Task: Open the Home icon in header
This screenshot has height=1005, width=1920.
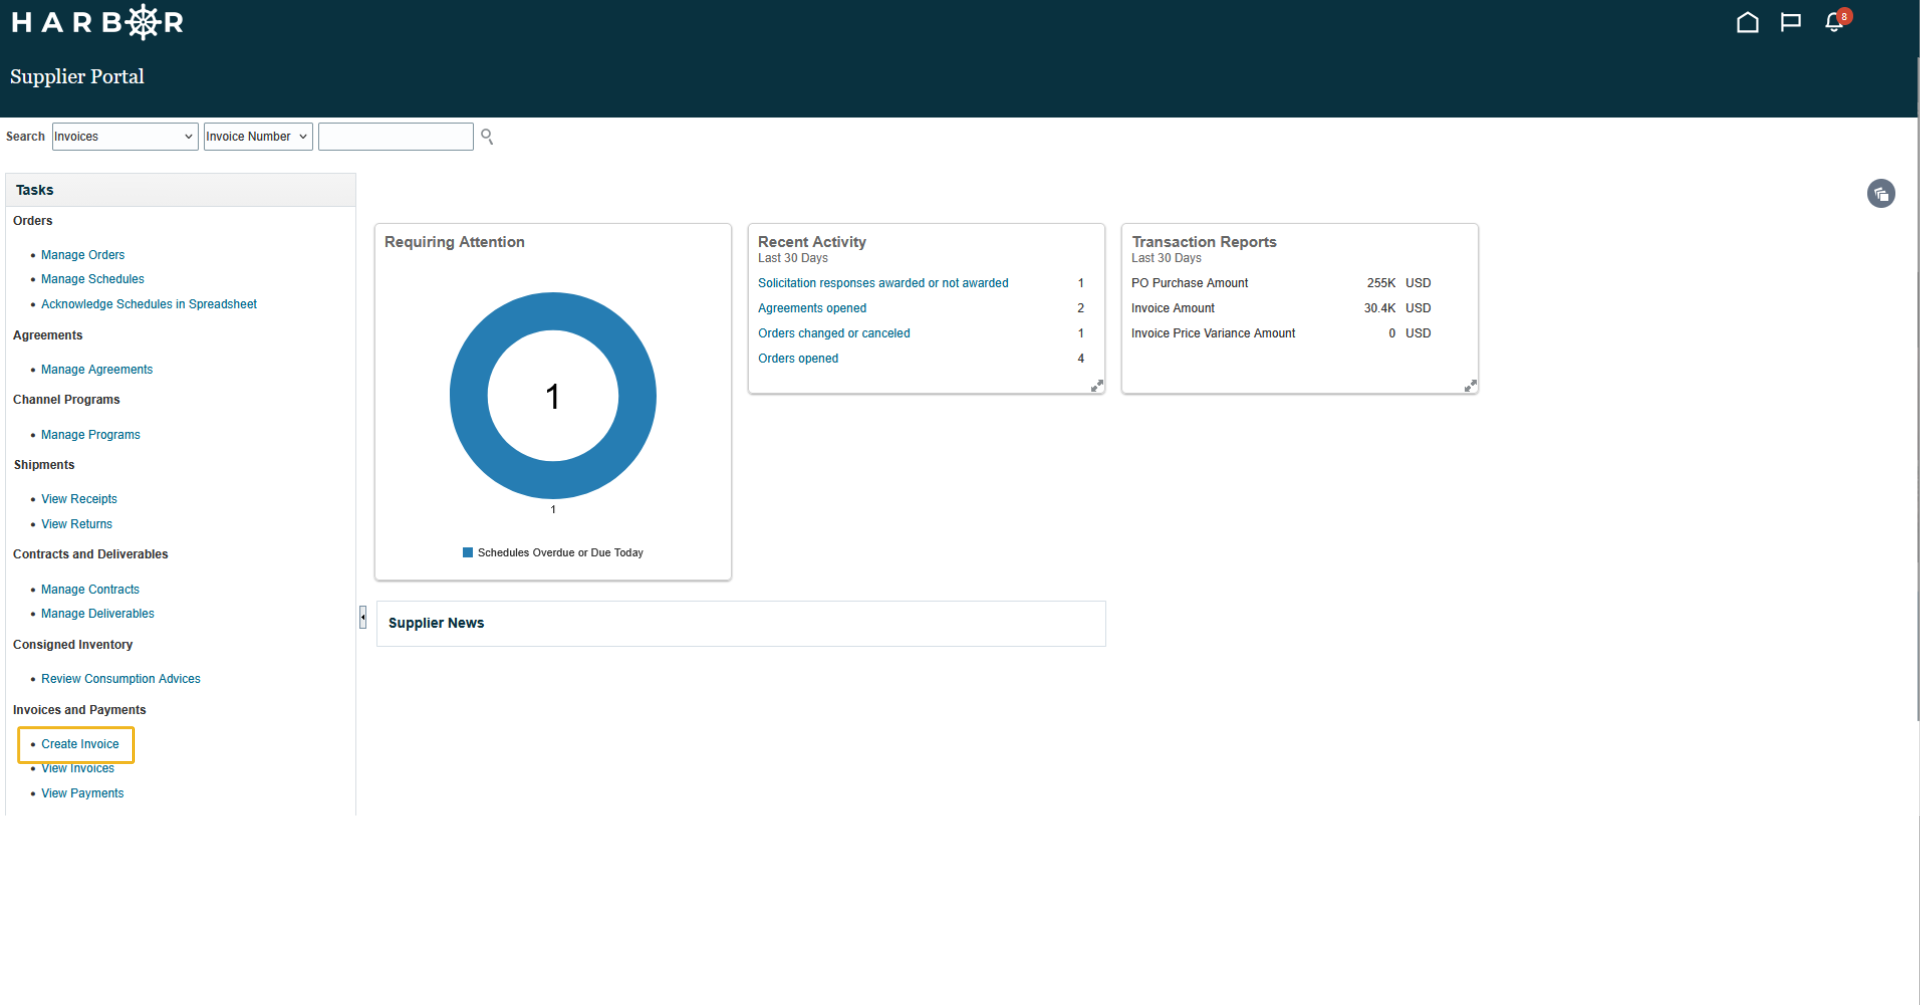Action: [1747, 22]
